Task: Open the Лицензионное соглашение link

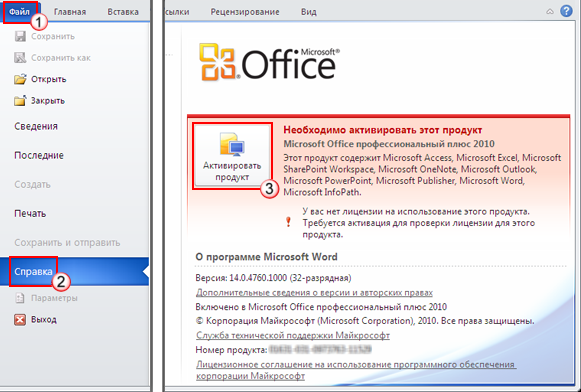Action: pyautogui.click(x=356, y=370)
